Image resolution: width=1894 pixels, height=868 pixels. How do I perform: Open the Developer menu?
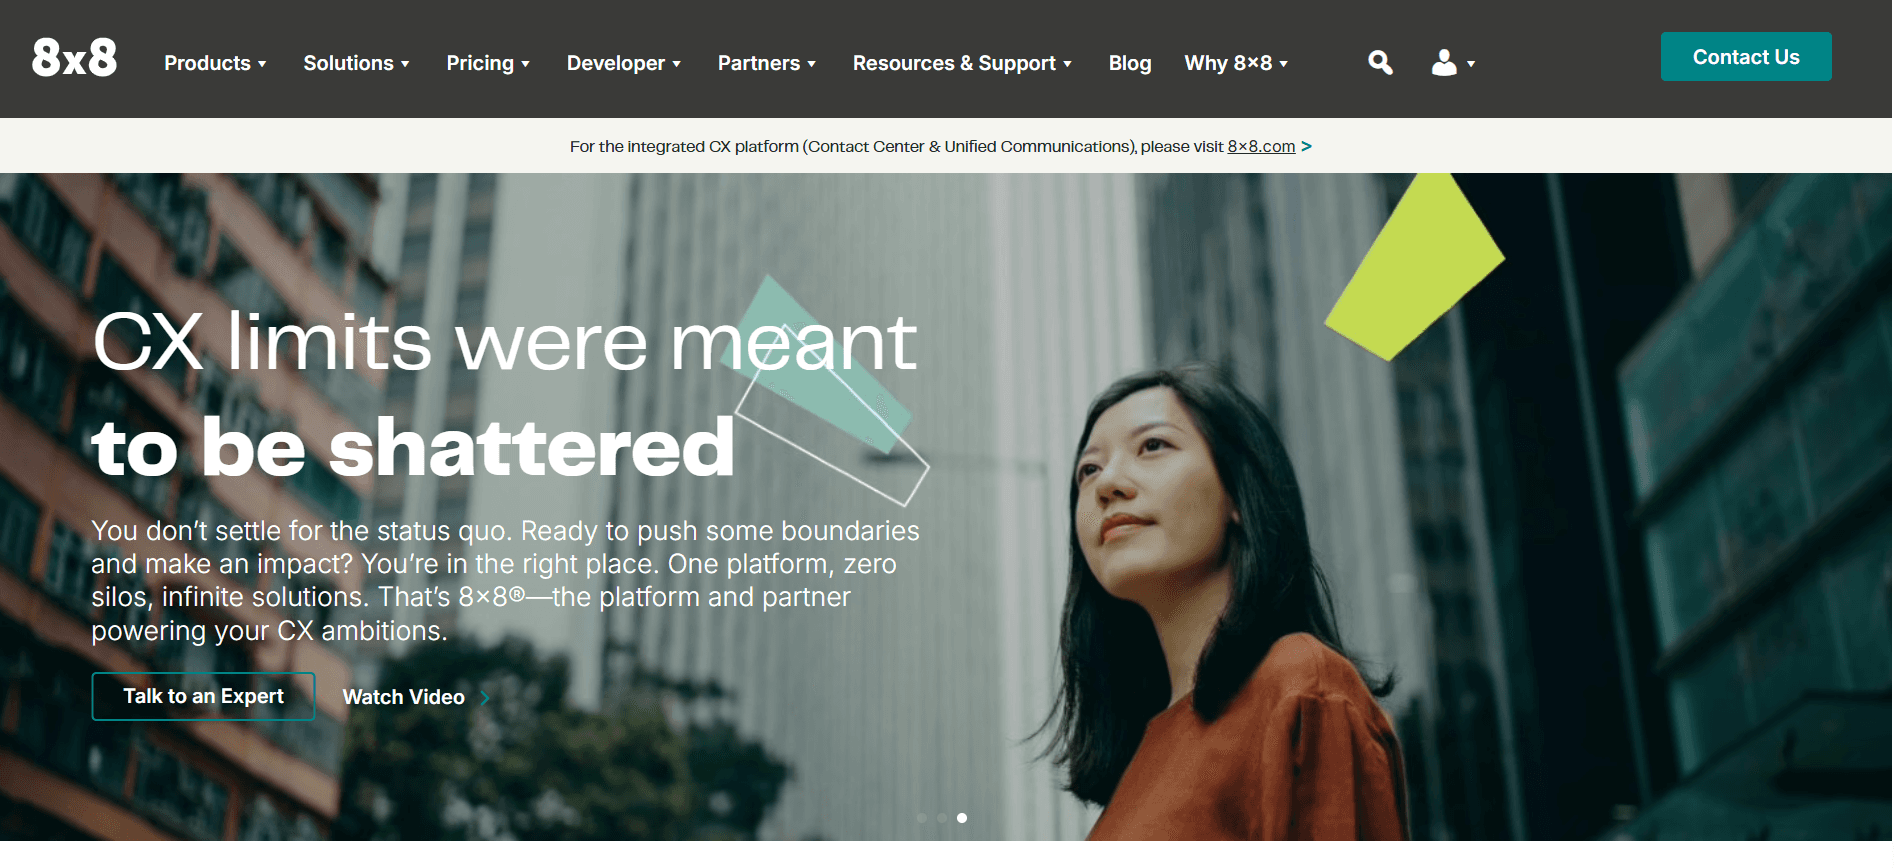624,63
